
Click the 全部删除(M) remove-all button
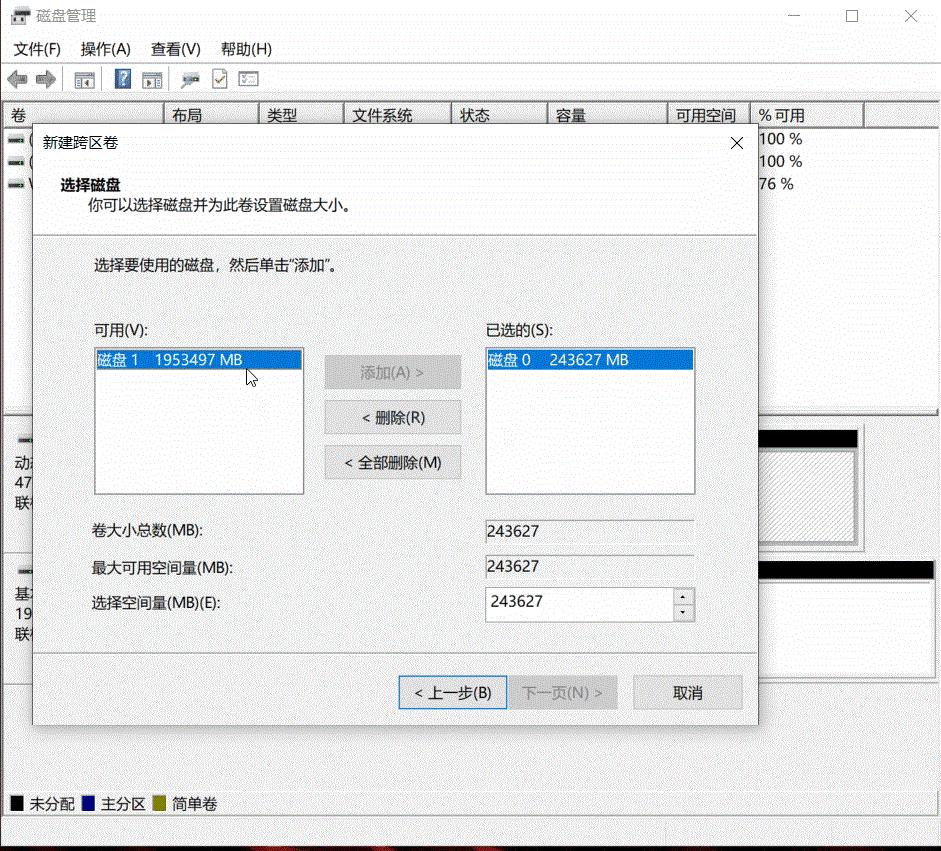point(392,462)
